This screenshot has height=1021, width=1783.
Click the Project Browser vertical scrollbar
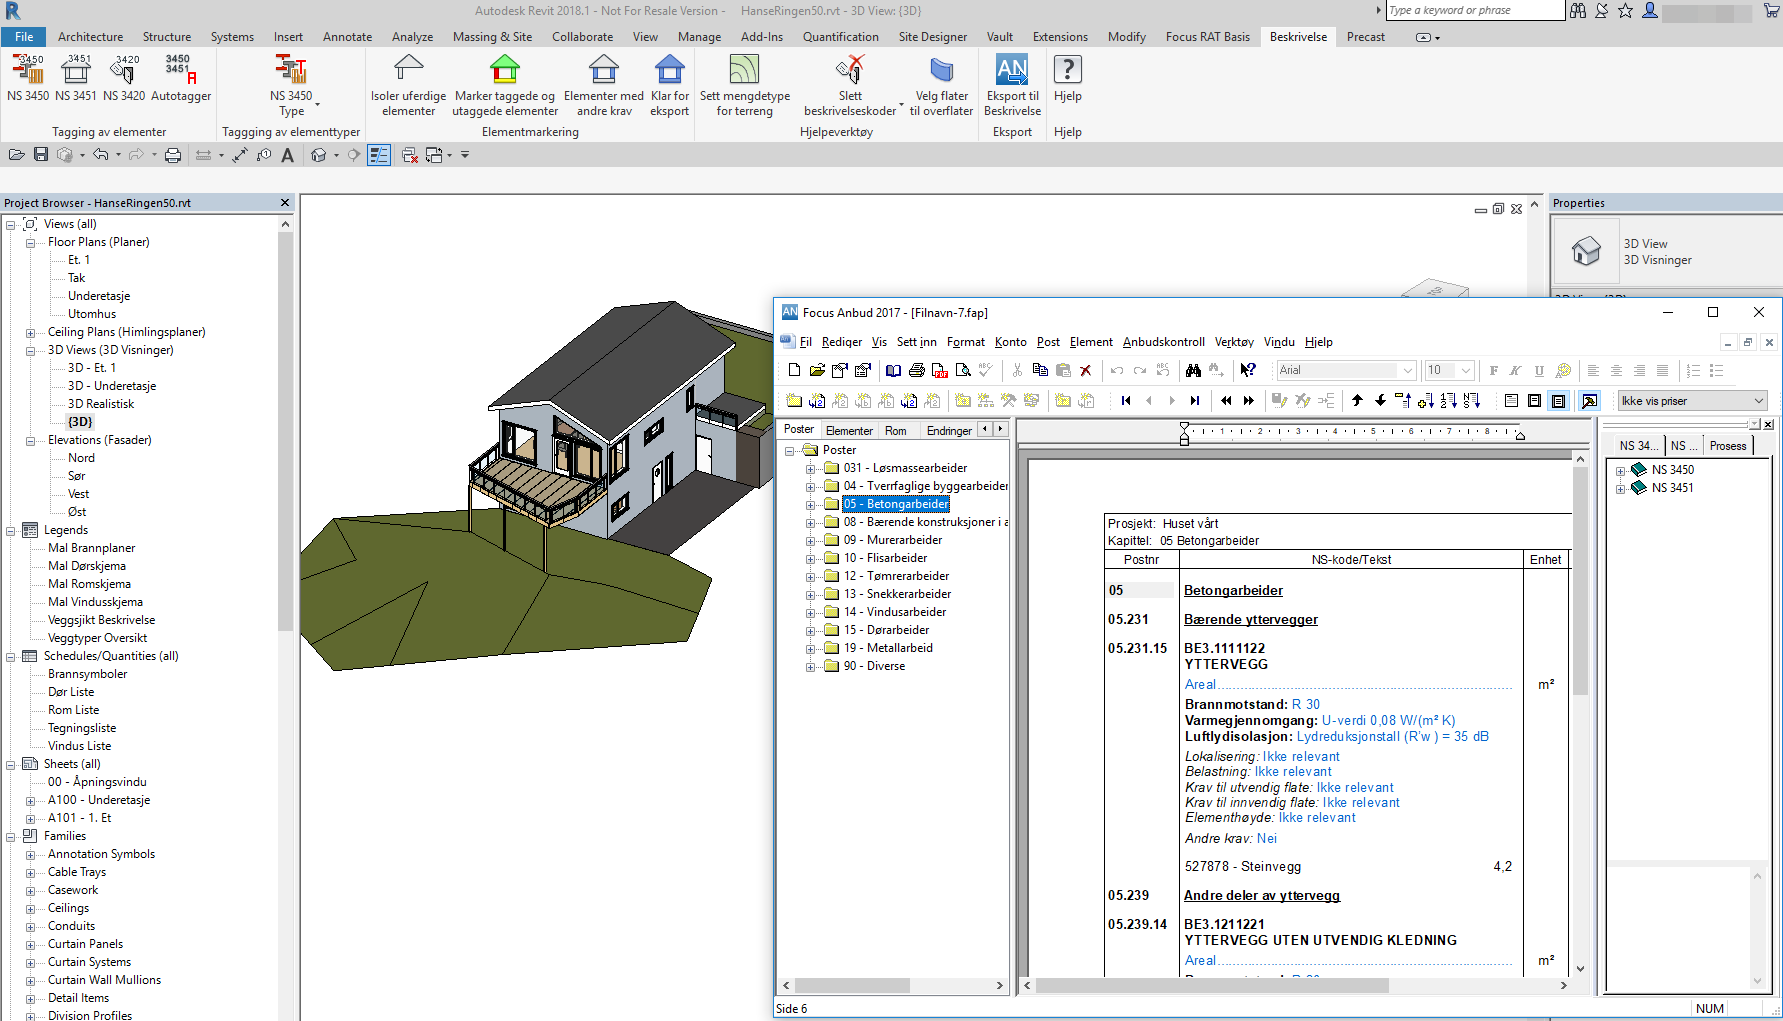pos(285,430)
